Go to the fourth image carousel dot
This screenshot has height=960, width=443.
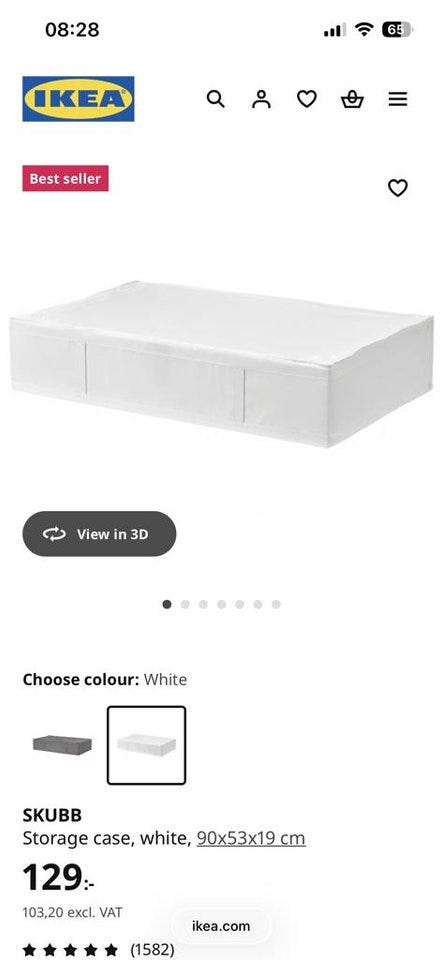222,604
